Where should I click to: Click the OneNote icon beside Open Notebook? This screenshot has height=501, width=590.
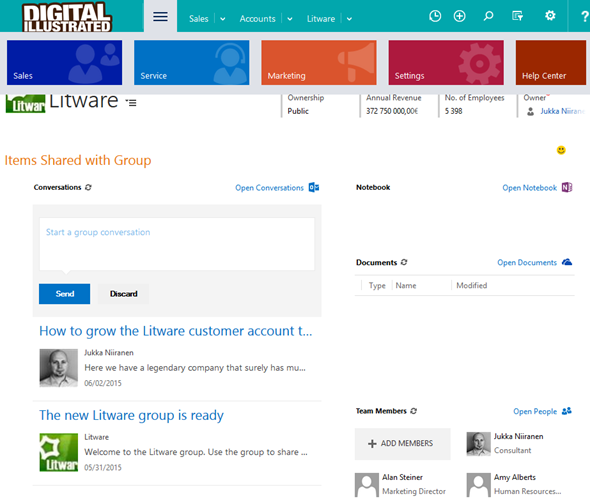567,187
